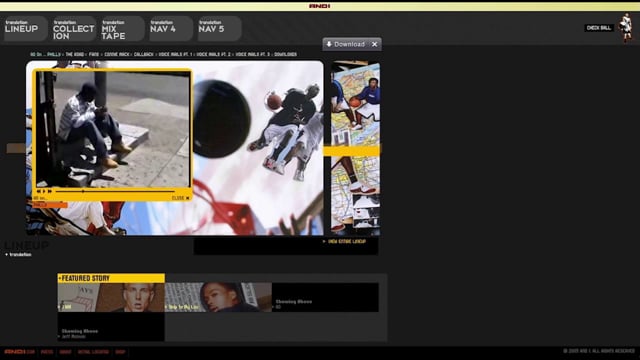Fast-forward the video in the yellow player
The image size is (640, 360).
coord(49,191)
